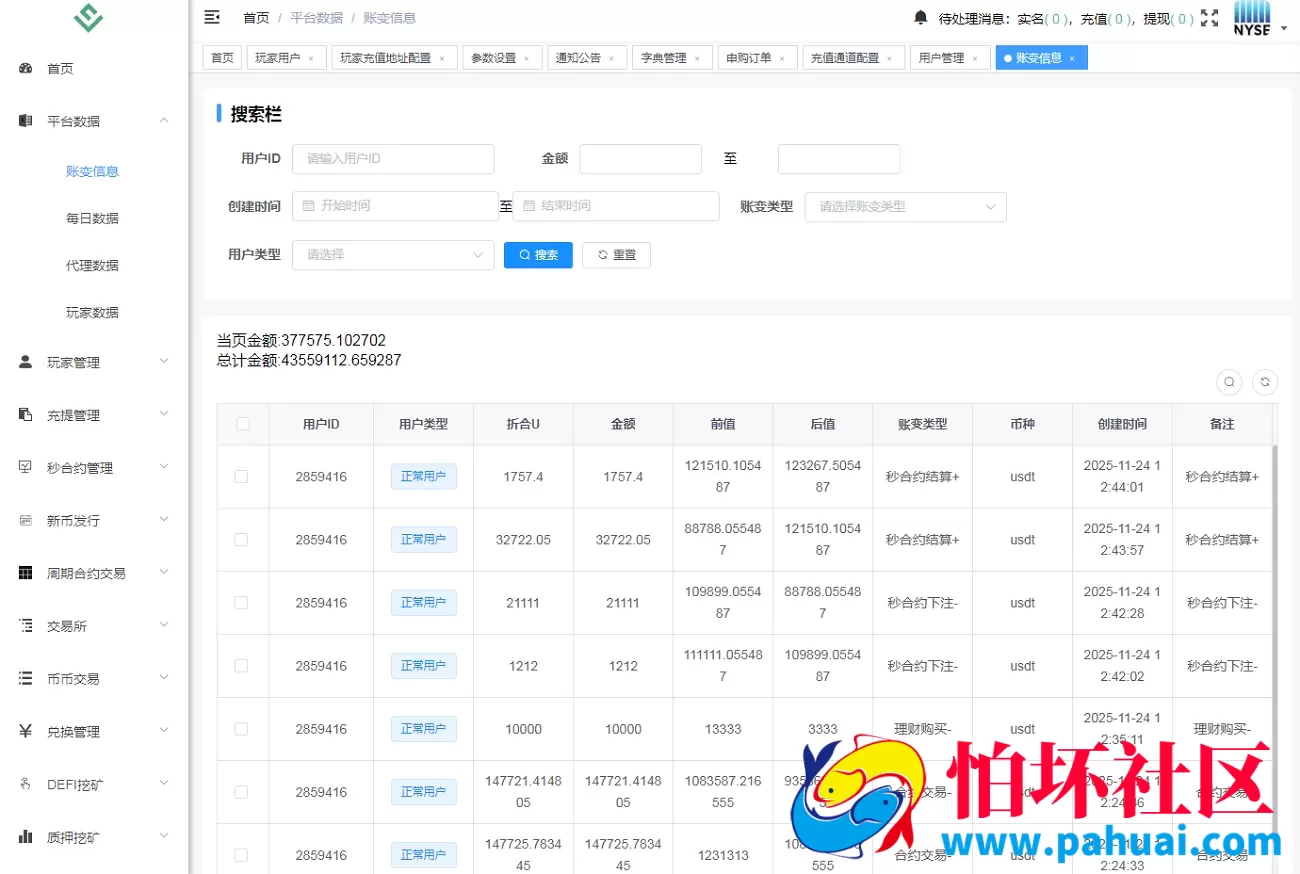The width and height of the screenshot is (1300, 874).
Task: Switch to the 玩家充值地址配置 tab
Action: pyautogui.click(x=394, y=58)
